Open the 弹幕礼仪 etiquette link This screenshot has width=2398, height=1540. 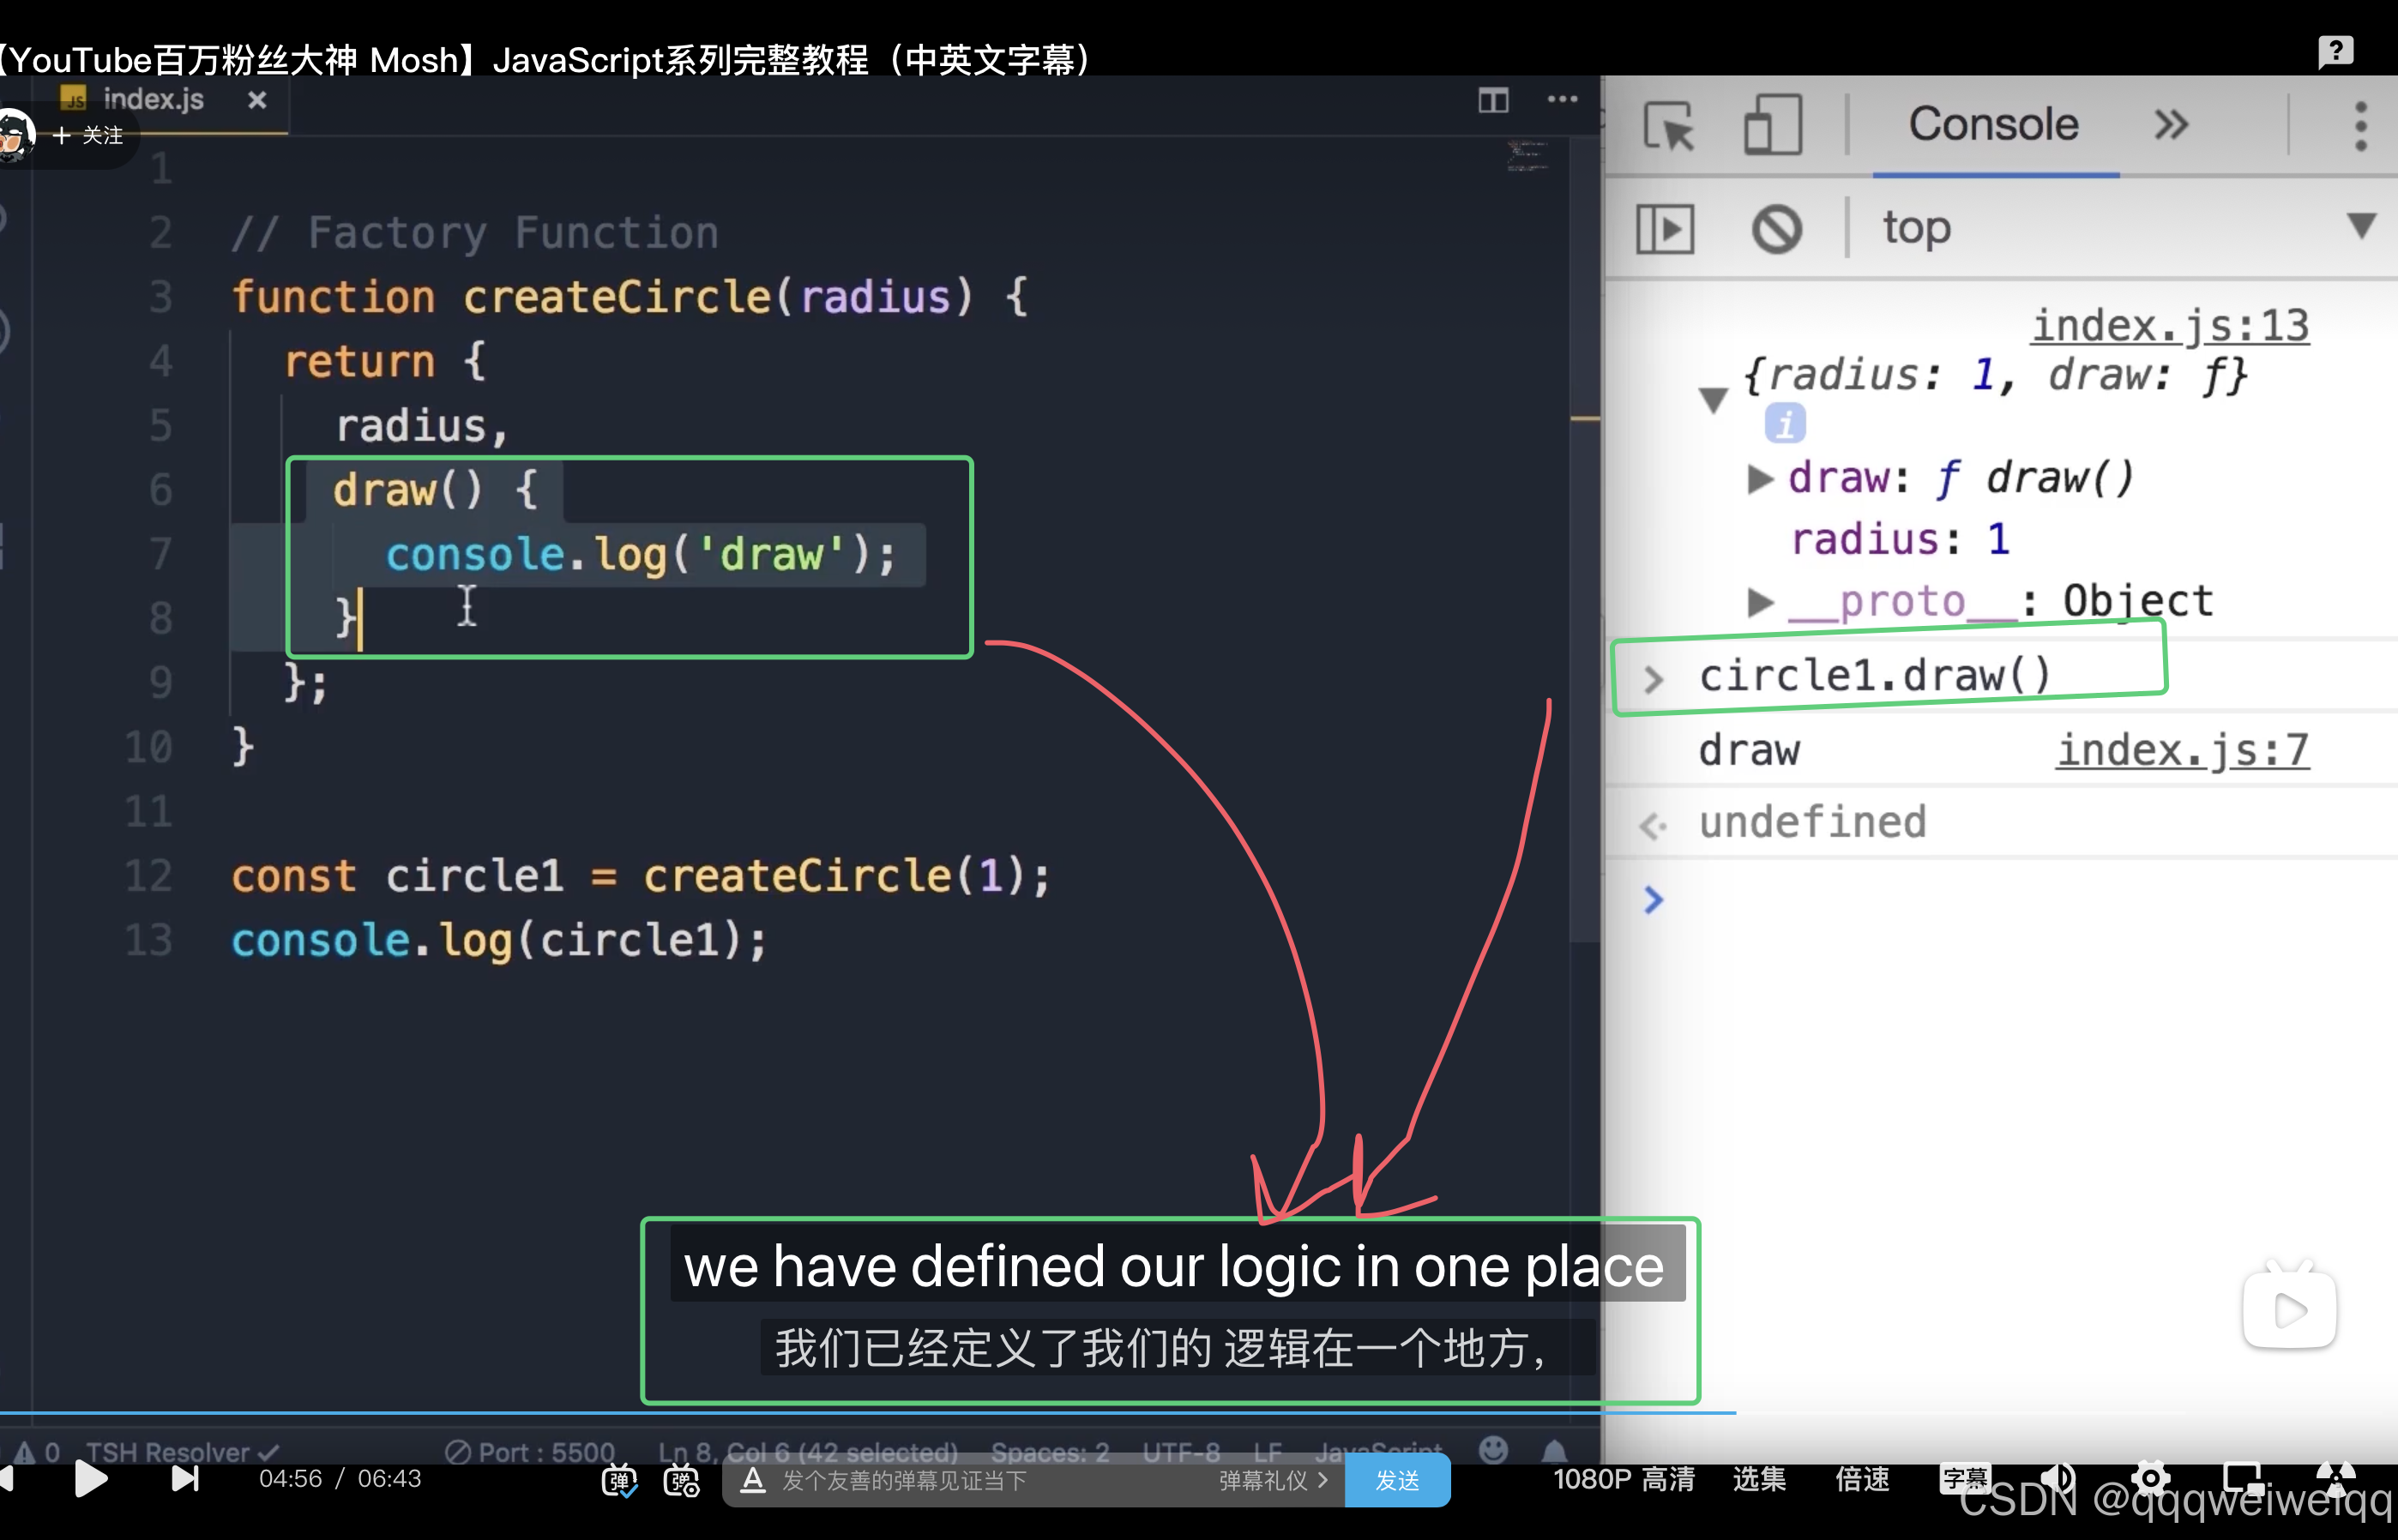click(1273, 1480)
